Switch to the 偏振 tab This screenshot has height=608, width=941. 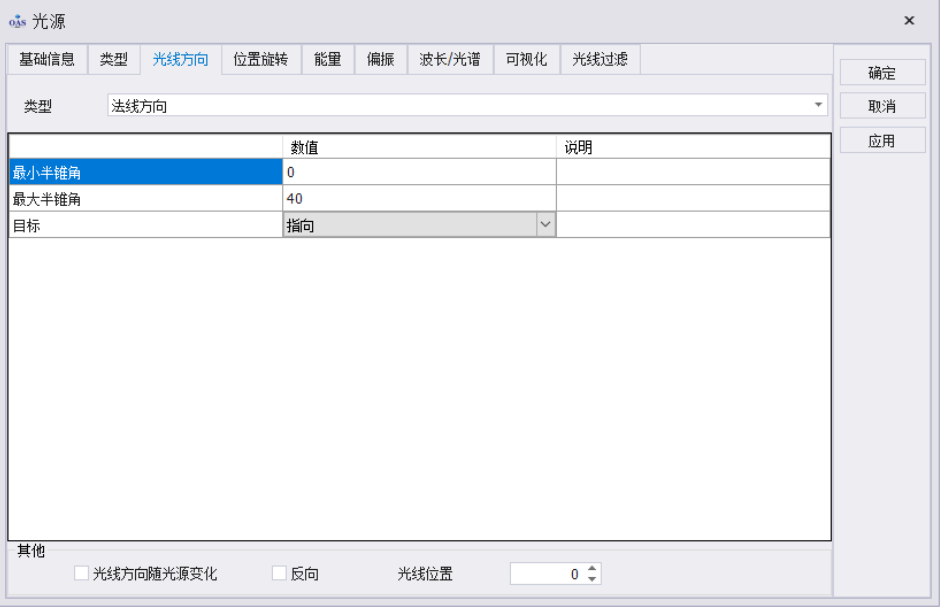(x=380, y=59)
